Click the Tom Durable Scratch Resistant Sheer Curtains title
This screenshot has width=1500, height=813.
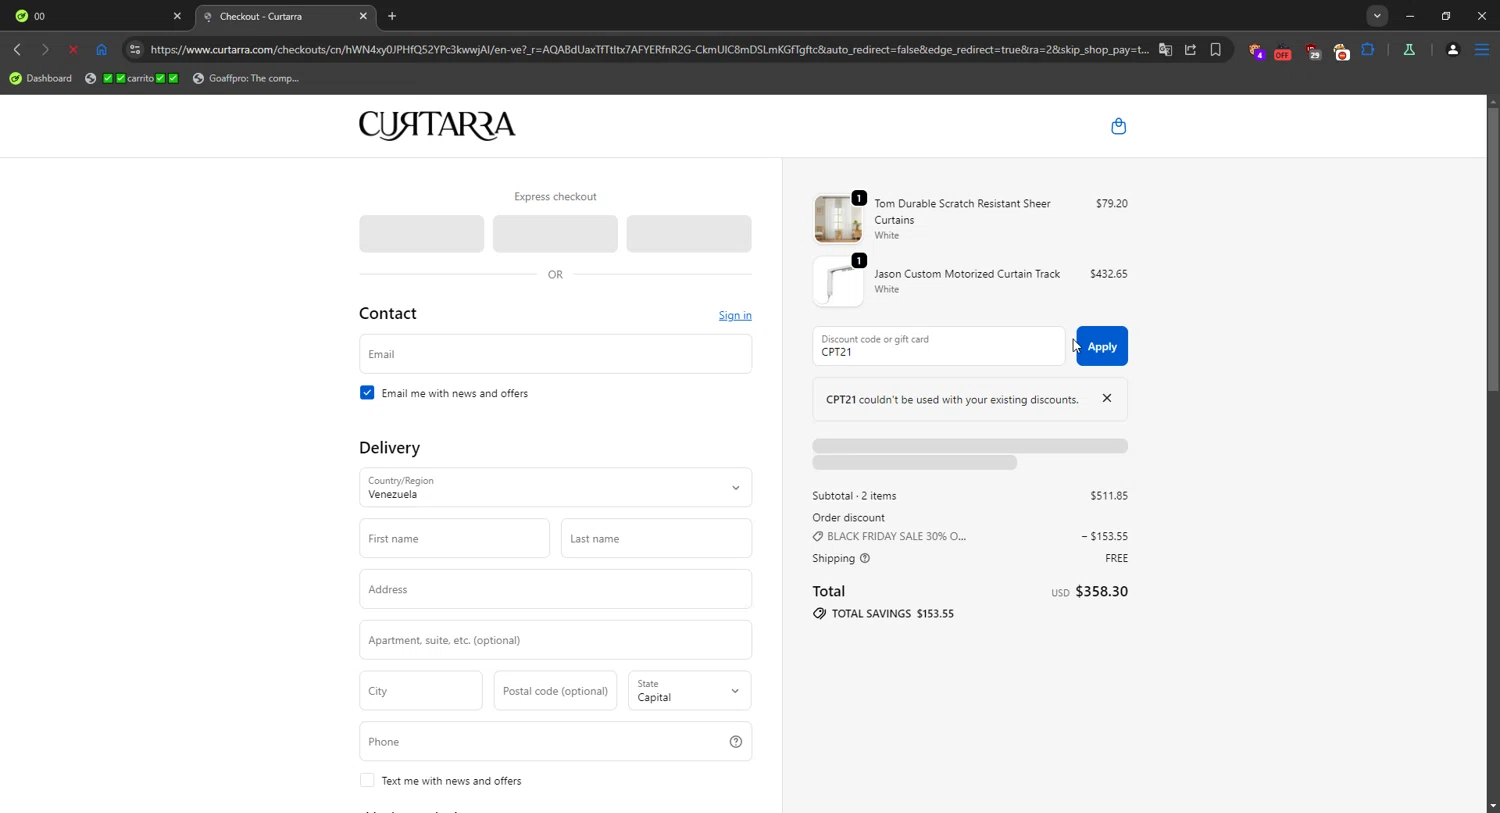[x=962, y=211]
